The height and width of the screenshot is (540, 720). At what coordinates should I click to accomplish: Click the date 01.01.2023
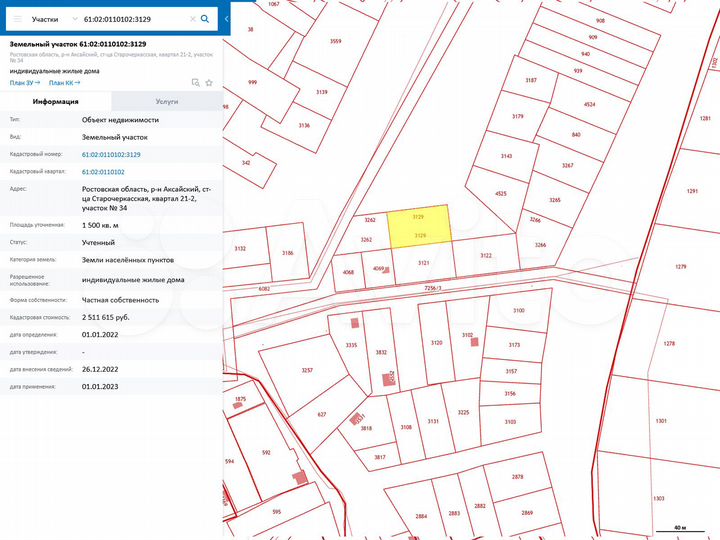pyautogui.click(x=100, y=387)
